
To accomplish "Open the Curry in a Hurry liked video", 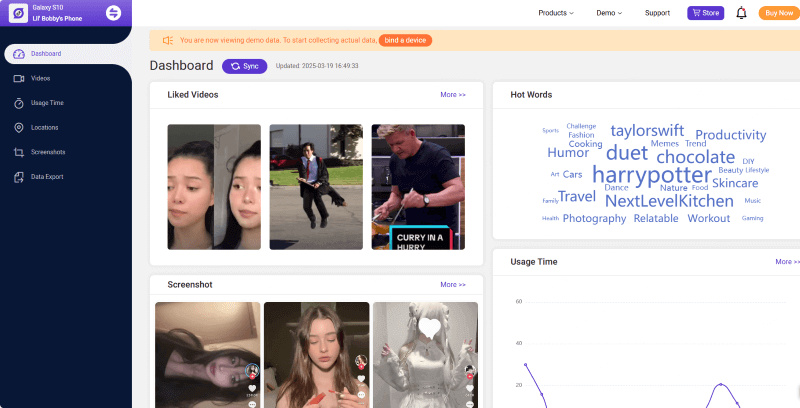I will pos(418,187).
